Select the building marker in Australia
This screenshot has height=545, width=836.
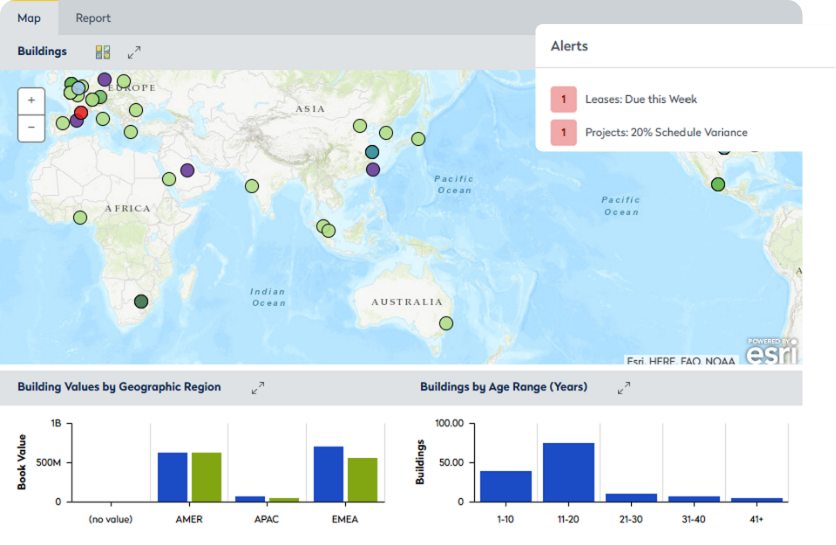(x=446, y=323)
